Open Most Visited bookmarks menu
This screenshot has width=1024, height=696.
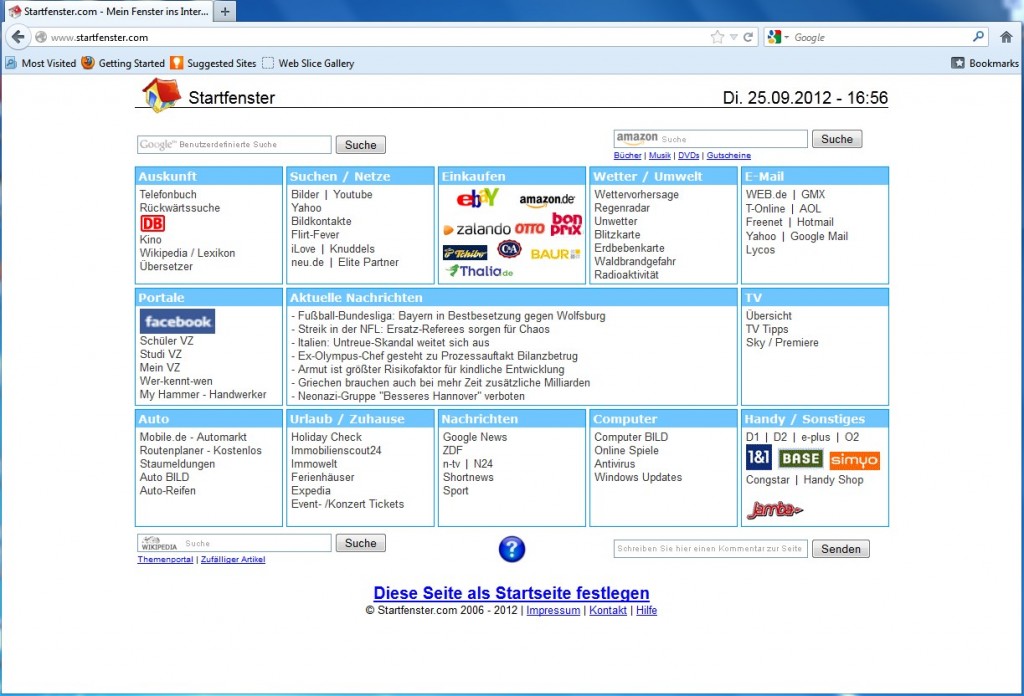pyautogui.click(x=40, y=63)
